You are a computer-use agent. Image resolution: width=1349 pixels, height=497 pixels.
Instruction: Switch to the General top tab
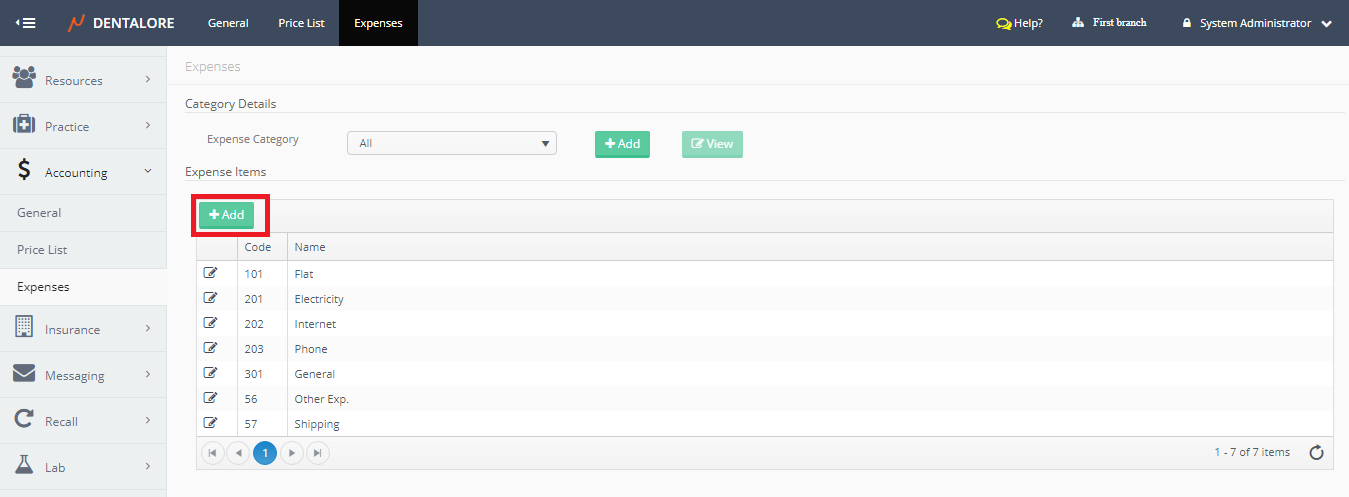click(228, 23)
